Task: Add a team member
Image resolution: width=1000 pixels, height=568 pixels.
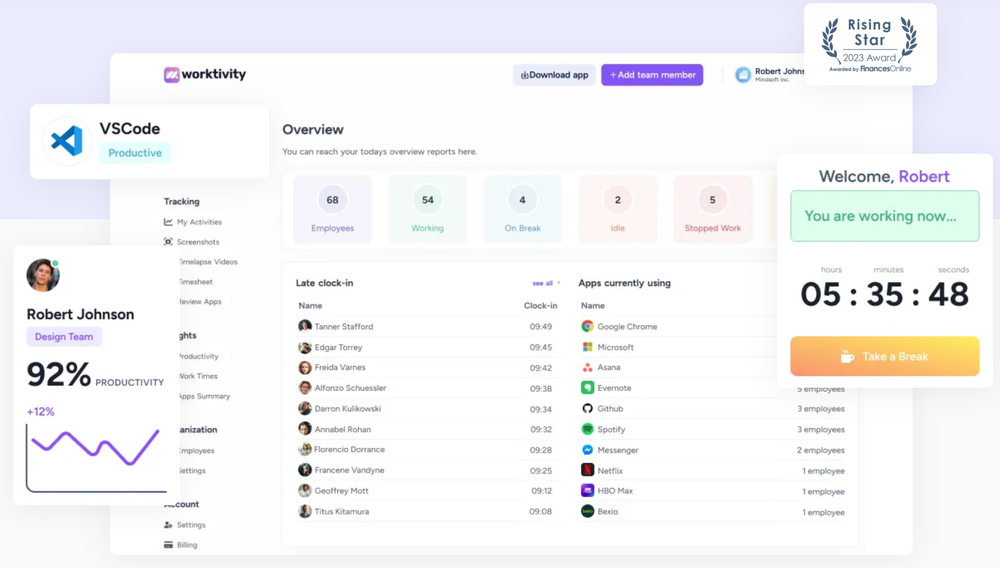Action: 652,75
